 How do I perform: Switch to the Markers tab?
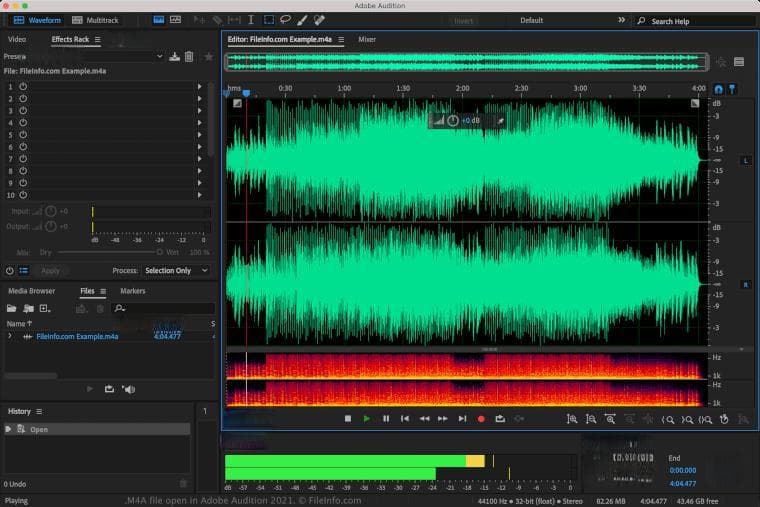[133, 291]
